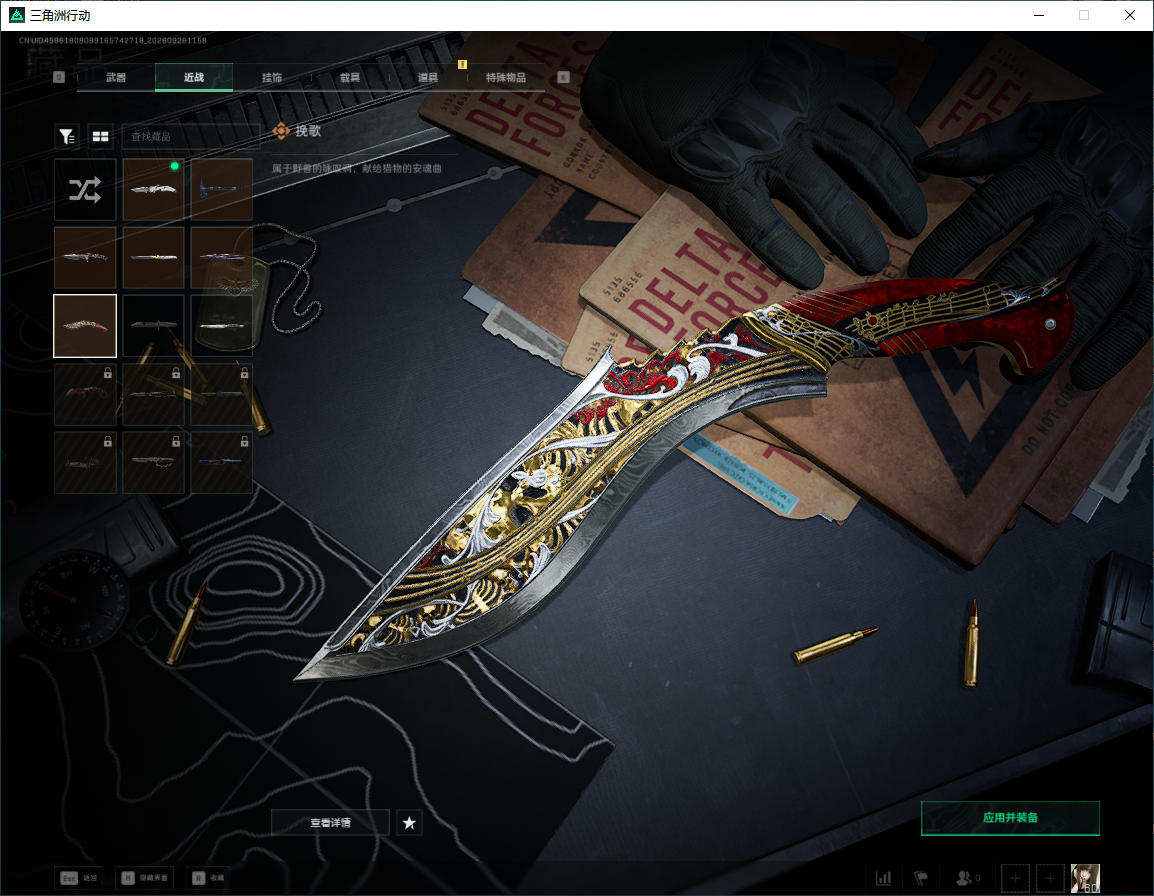
Task: Click the orange quality icon beside 挽歌
Action: pos(280,131)
